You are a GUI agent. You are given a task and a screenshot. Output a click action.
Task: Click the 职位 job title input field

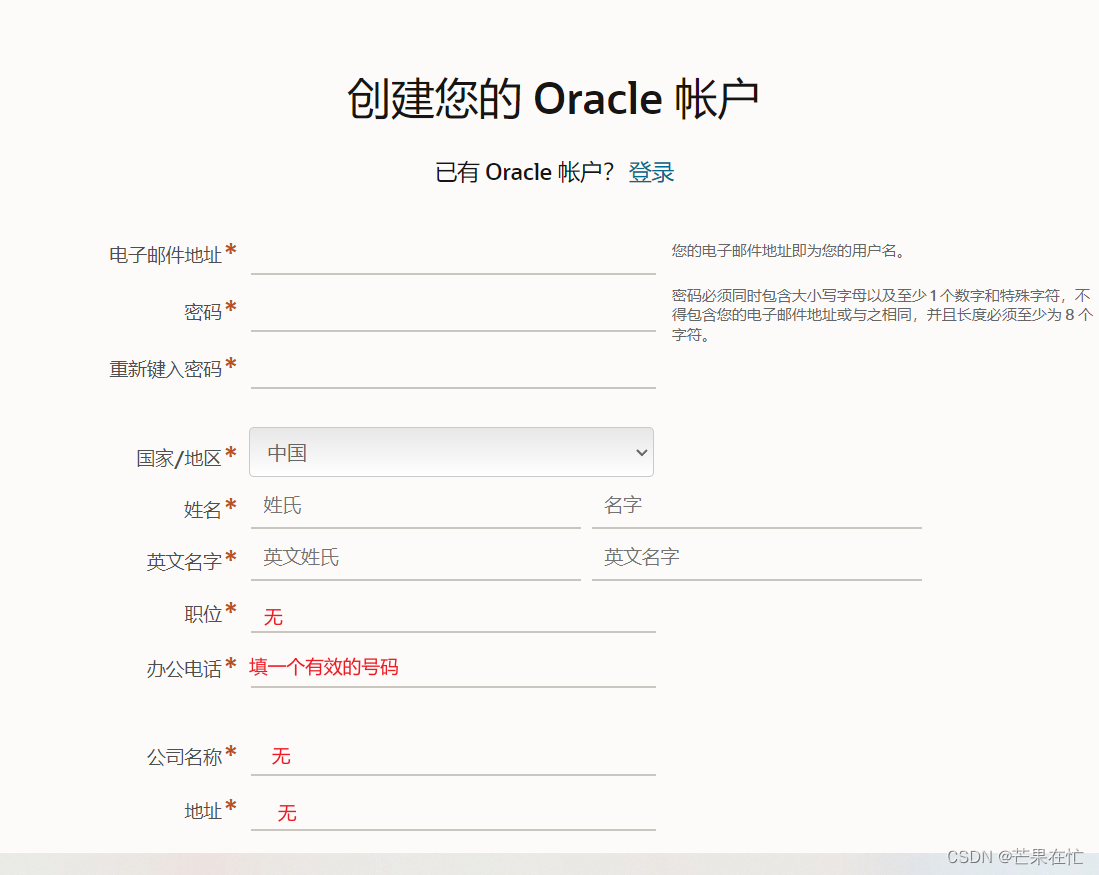coord(453,614)
